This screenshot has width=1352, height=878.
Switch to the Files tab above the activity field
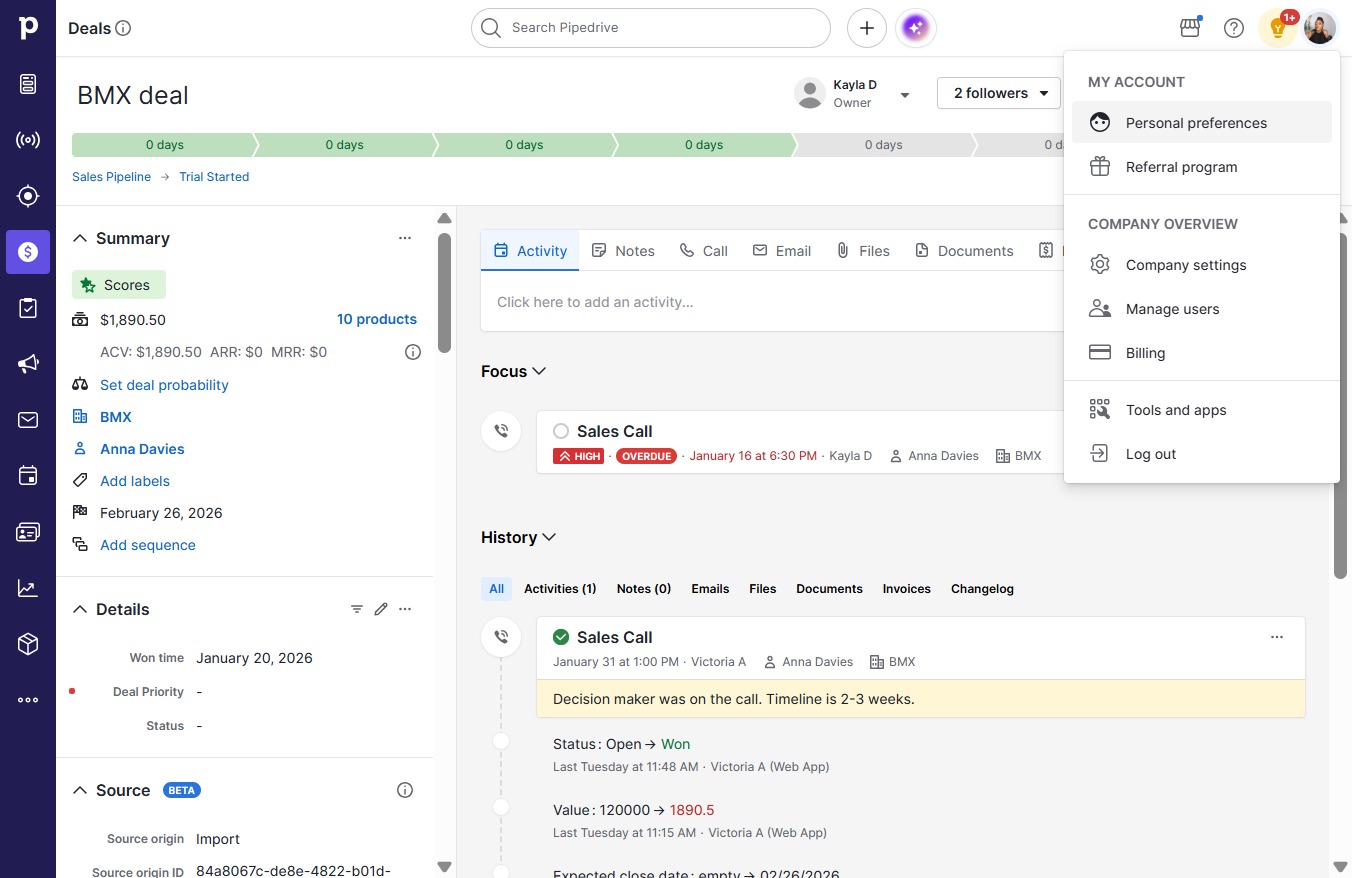(863, 251)
